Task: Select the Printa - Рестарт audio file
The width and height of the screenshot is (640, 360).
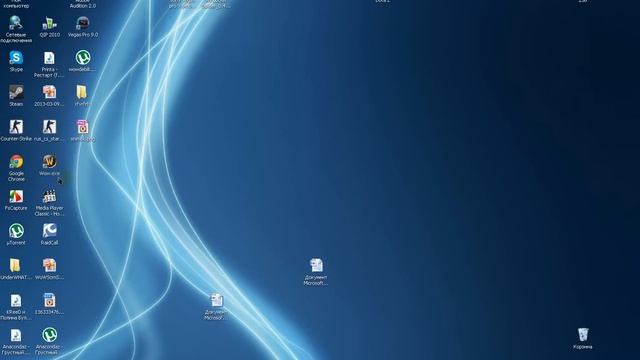Action: (49, 58)
